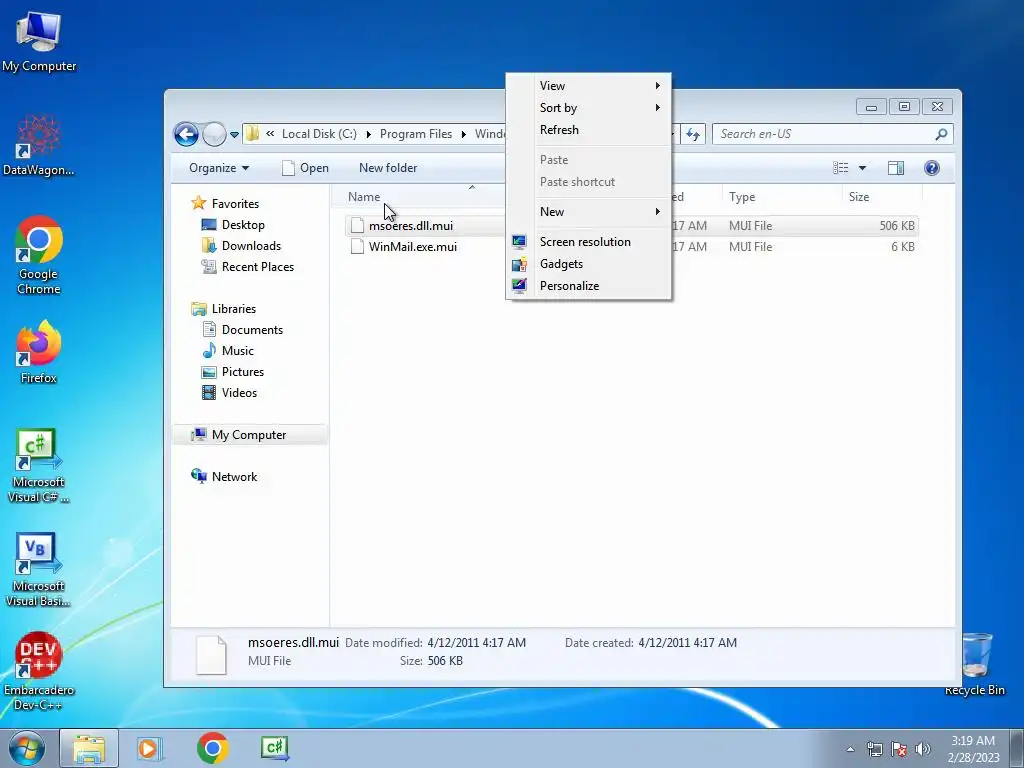Open Visual C# taskbar icon
The height and width of the screenshot is (768, 1024).
click(x=274, y=747)
